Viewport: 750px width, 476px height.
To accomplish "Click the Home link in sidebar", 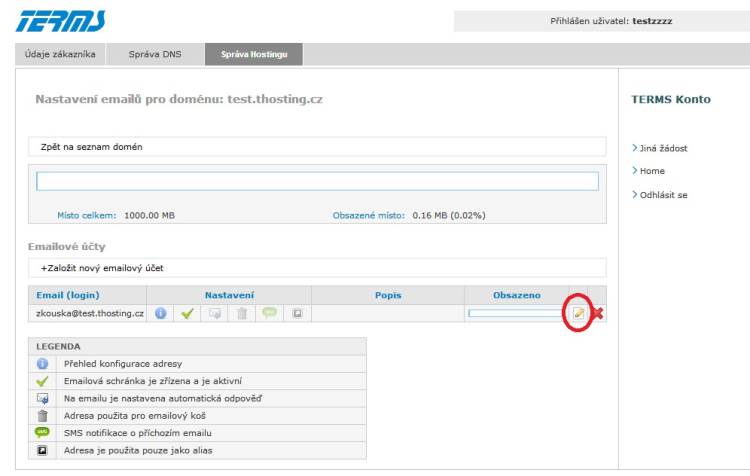I will pyautogui.click(x=652, y=171).
